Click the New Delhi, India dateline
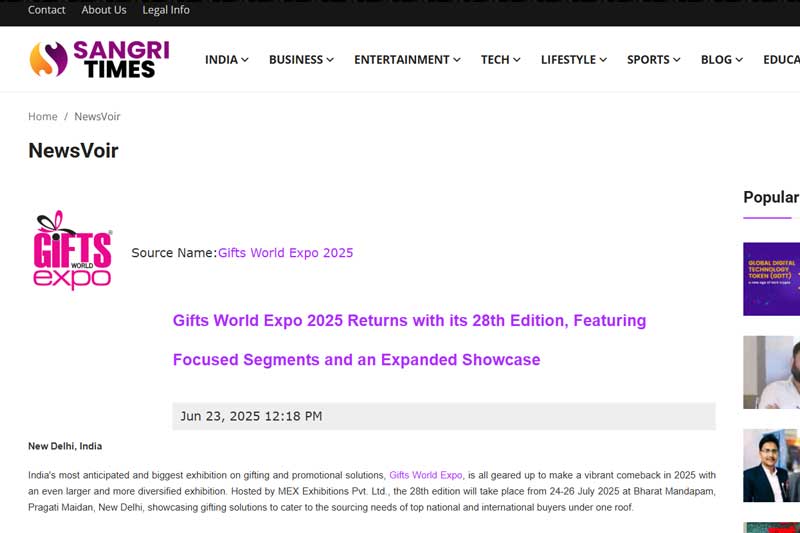800x533 pixels. (65, 446)
